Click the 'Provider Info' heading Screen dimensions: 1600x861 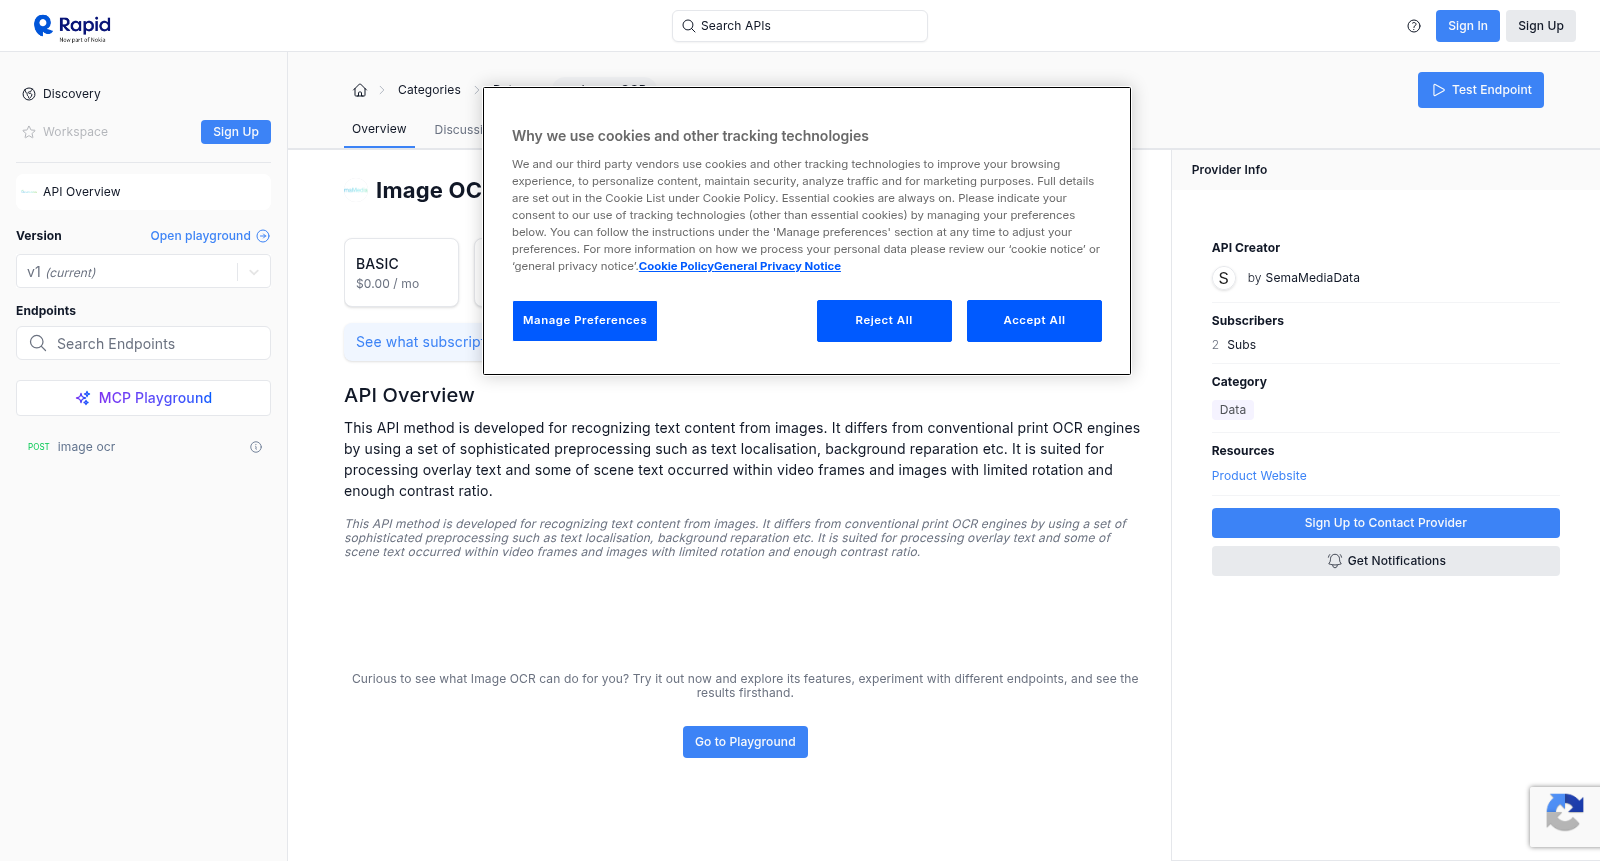coord(1229,170)
